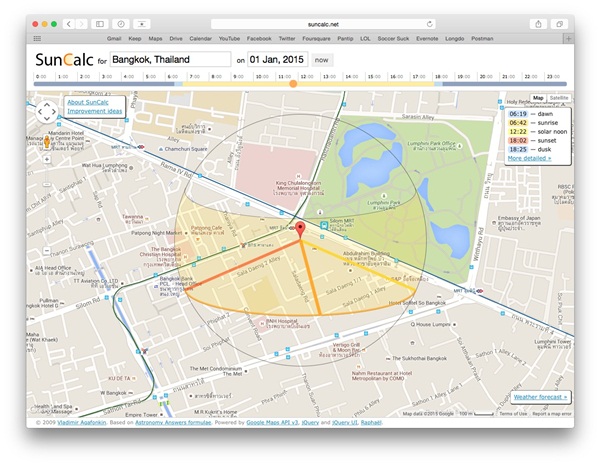The width and height of the screenshot is (600, 465).
Task: Click the 18:02 sunset time
Action: 518,140
